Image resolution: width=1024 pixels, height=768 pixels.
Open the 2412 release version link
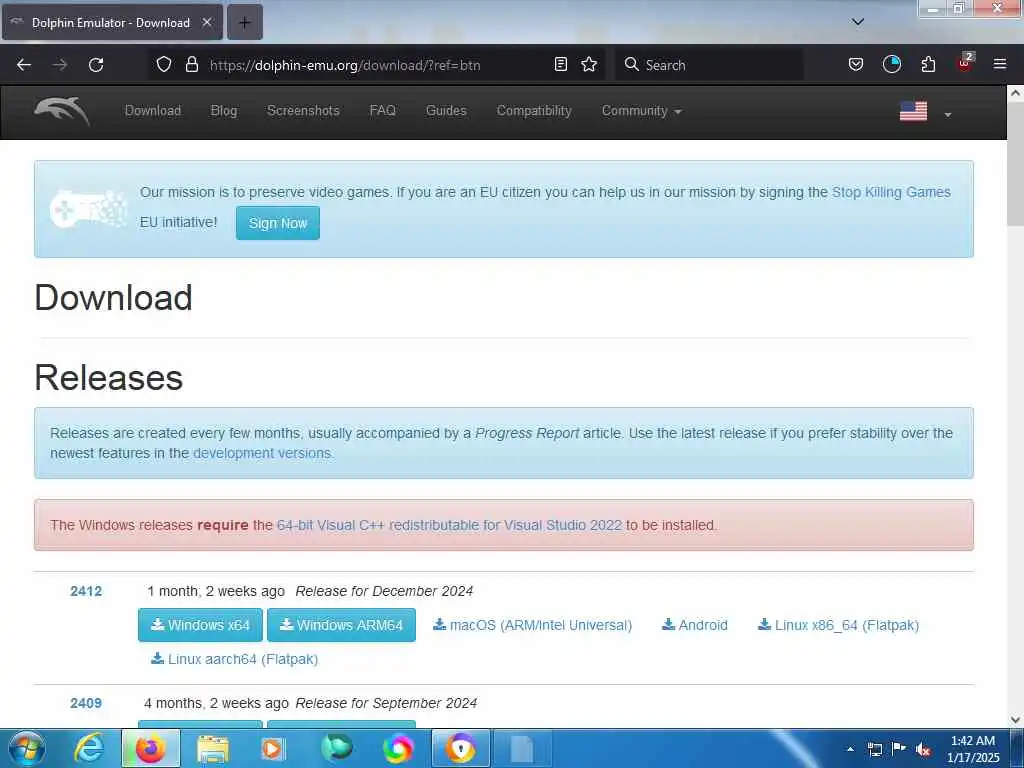pyautogui.click(x=86, y=591)
